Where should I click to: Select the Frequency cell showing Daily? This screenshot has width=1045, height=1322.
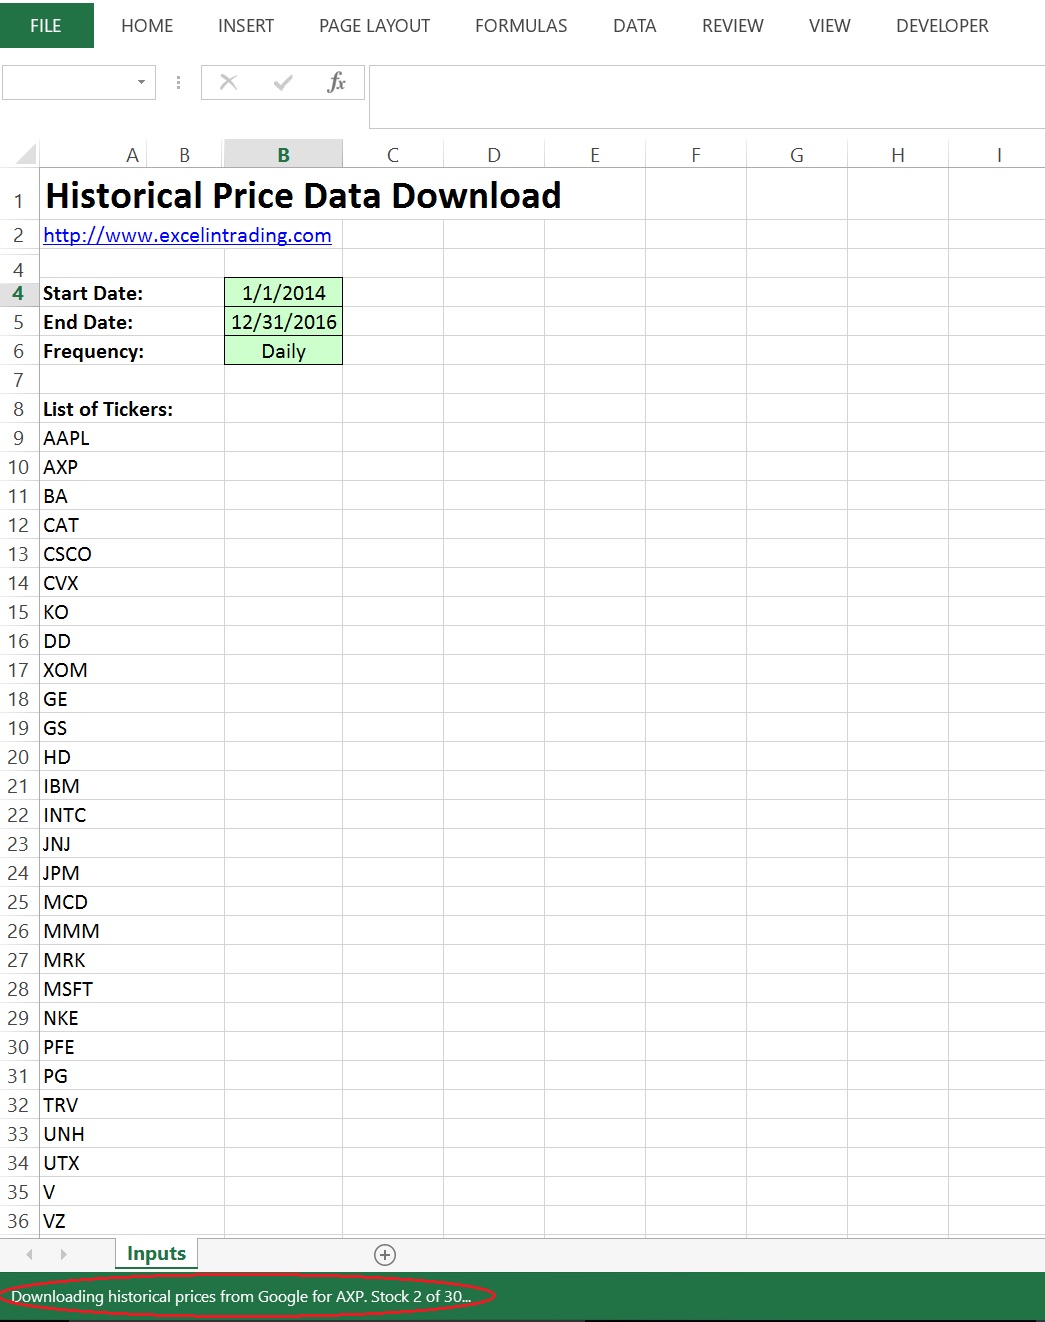pyautogui.click(x=284, y=351)
